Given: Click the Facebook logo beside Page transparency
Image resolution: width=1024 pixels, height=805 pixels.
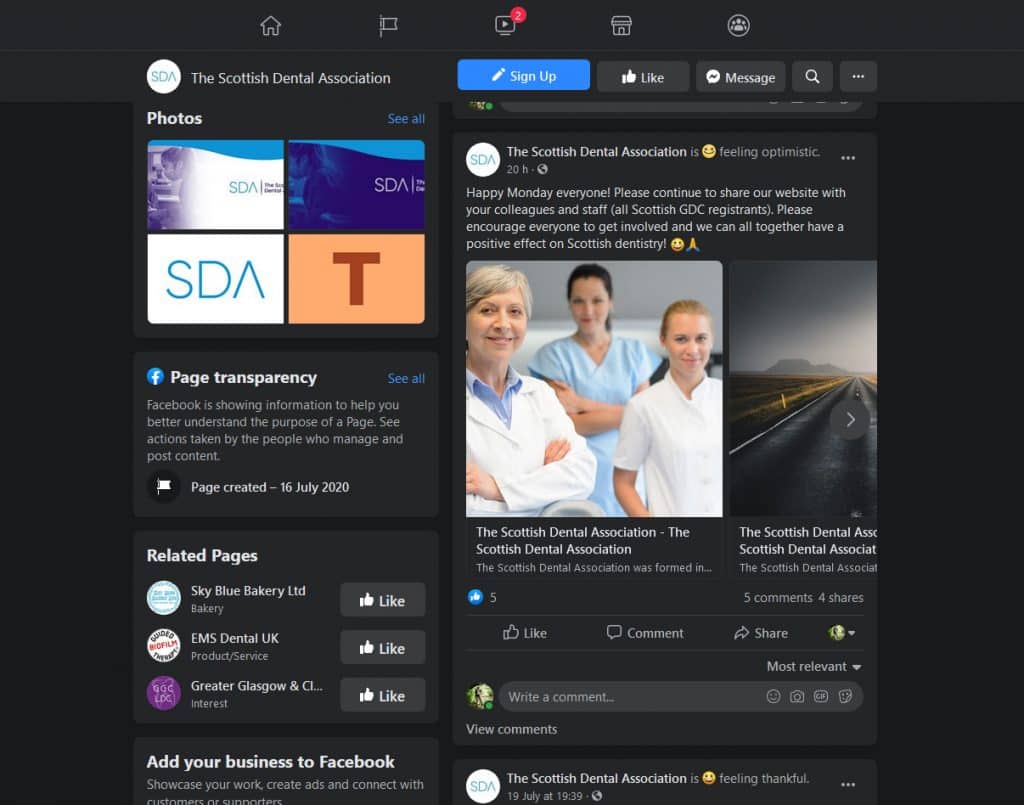Looking at the screenshot, I should 155,377.
